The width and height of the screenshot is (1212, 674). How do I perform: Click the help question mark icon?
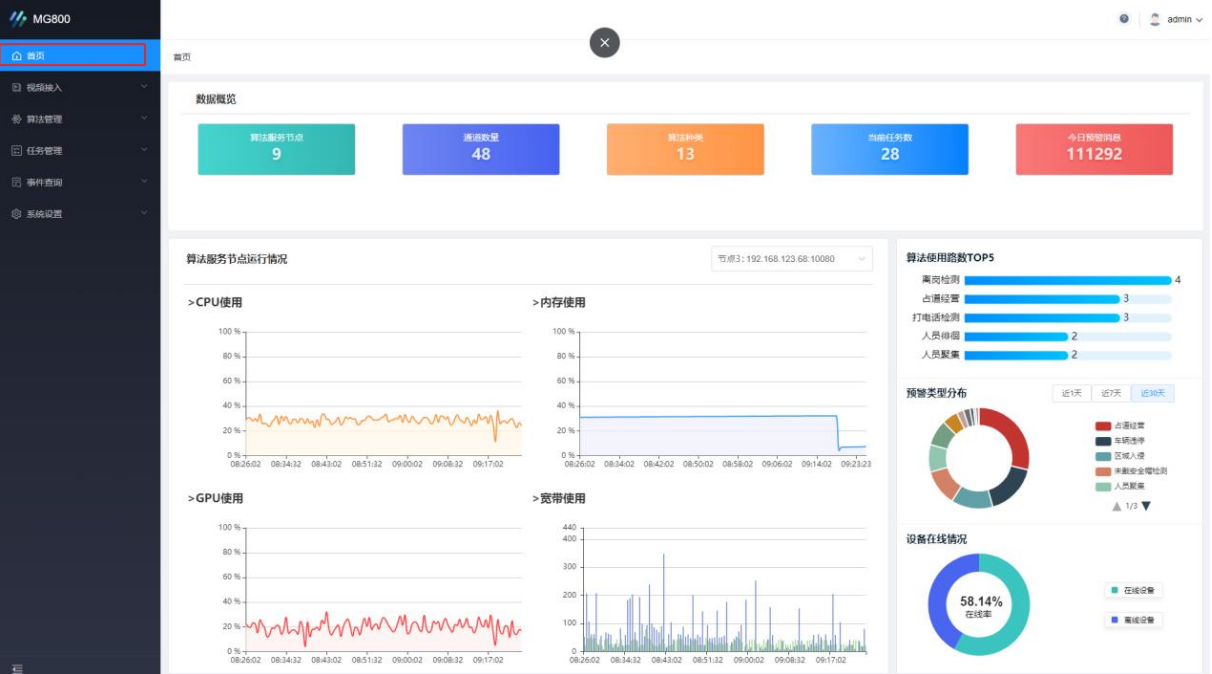tap(1124, 19)
